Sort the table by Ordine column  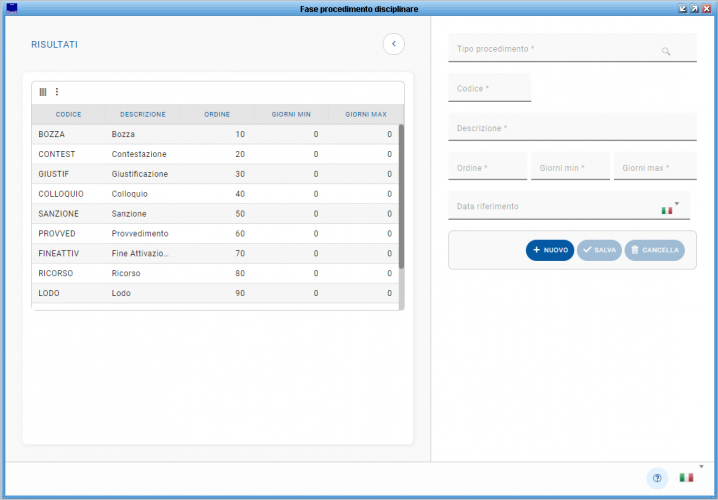point(217,114)
